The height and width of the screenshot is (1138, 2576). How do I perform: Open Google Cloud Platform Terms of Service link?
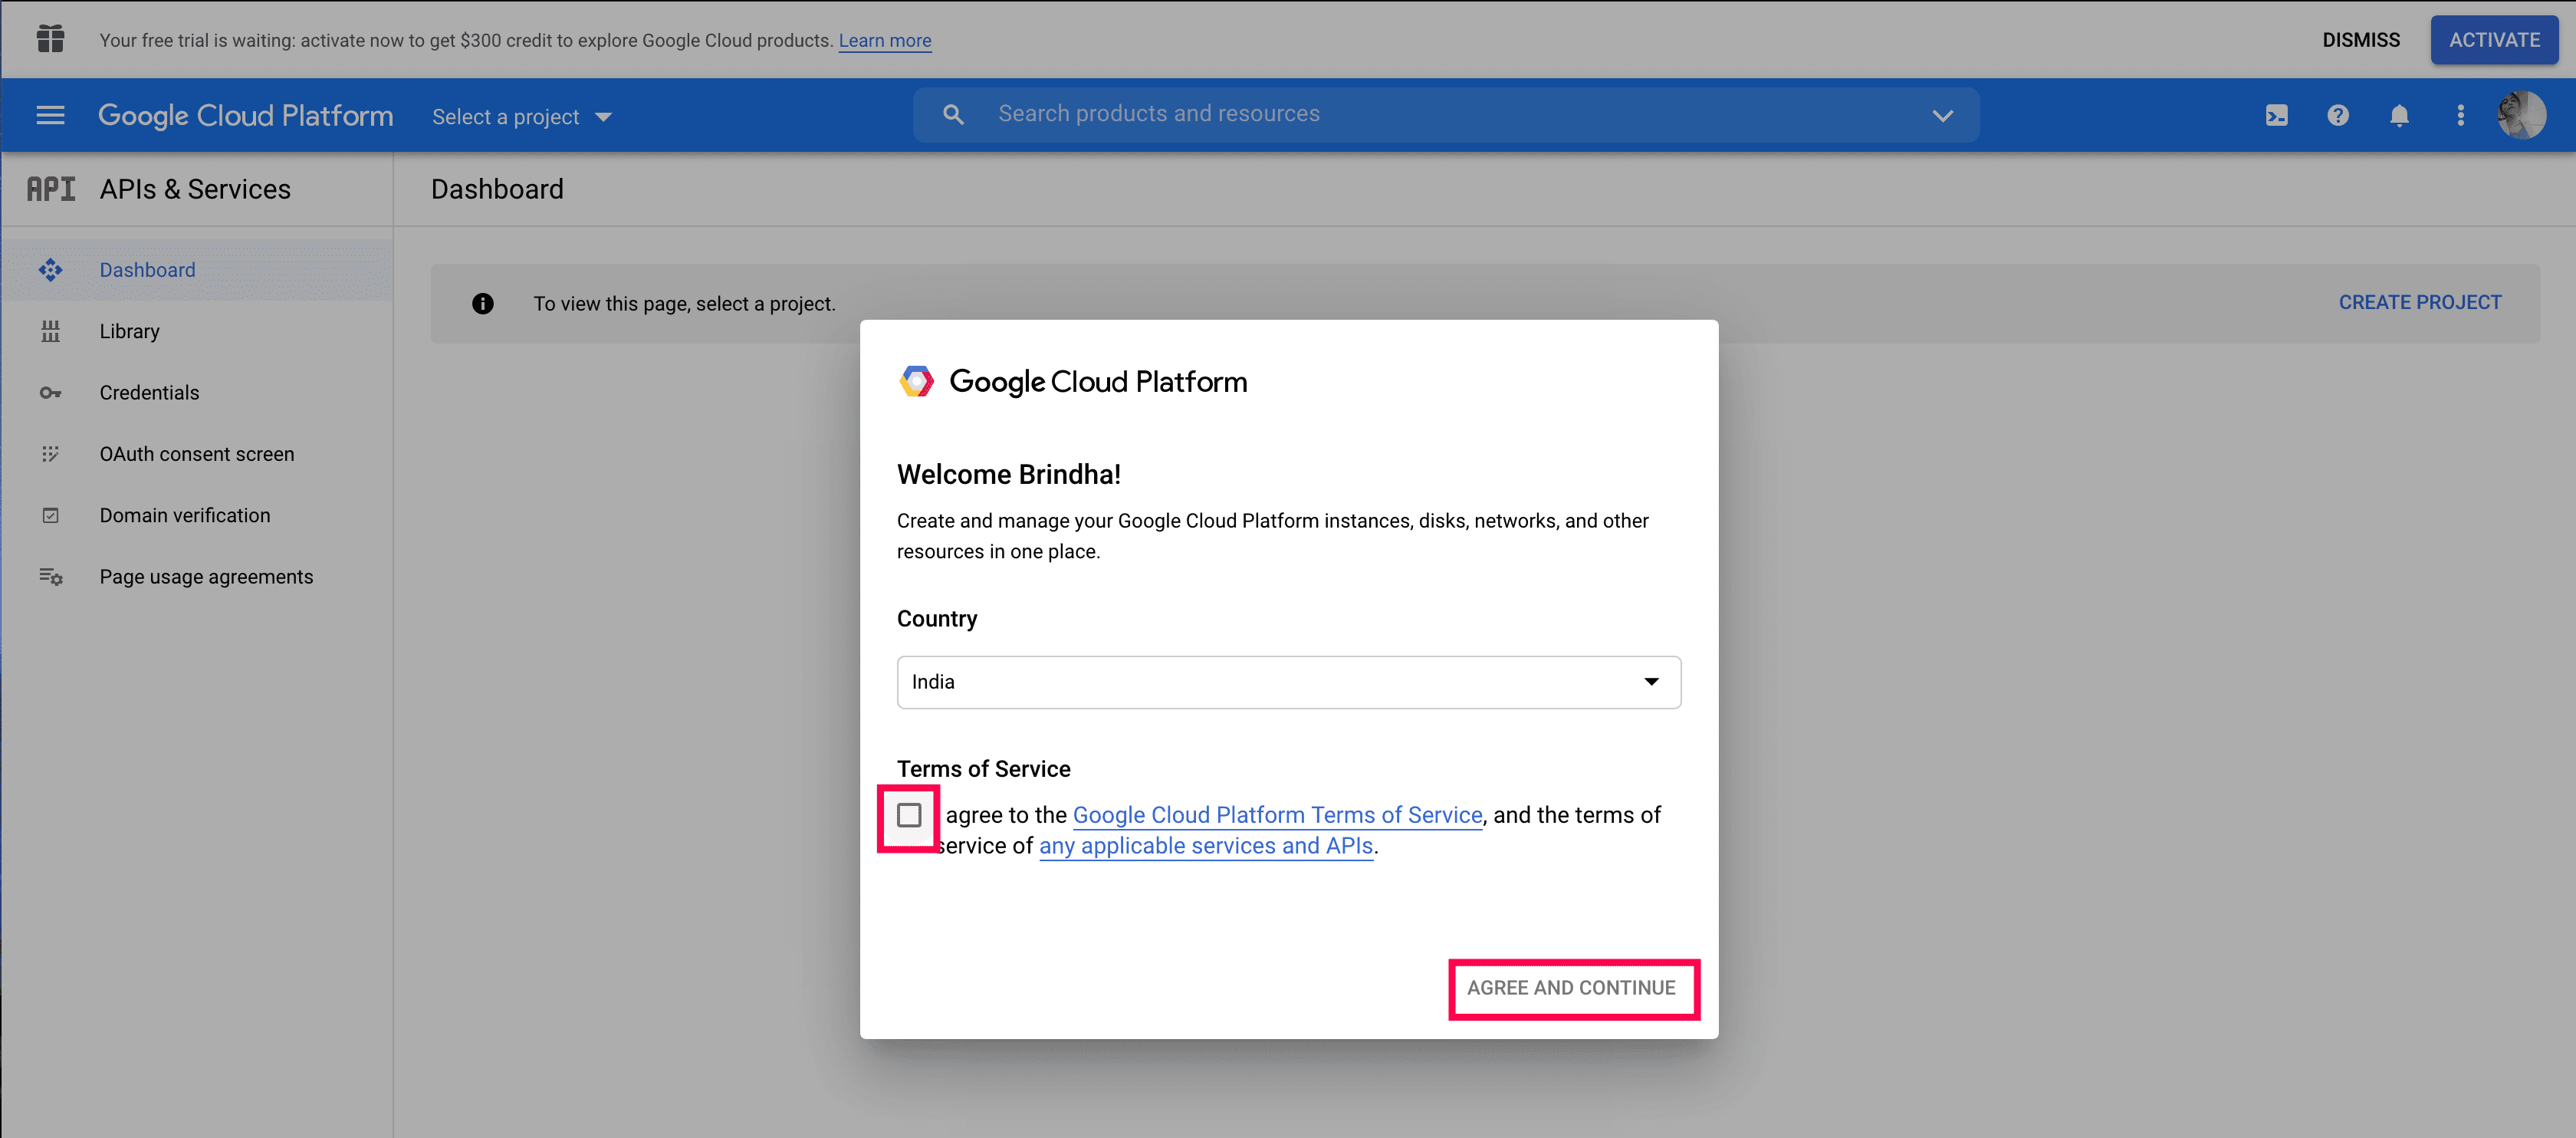pos(1277,815)
